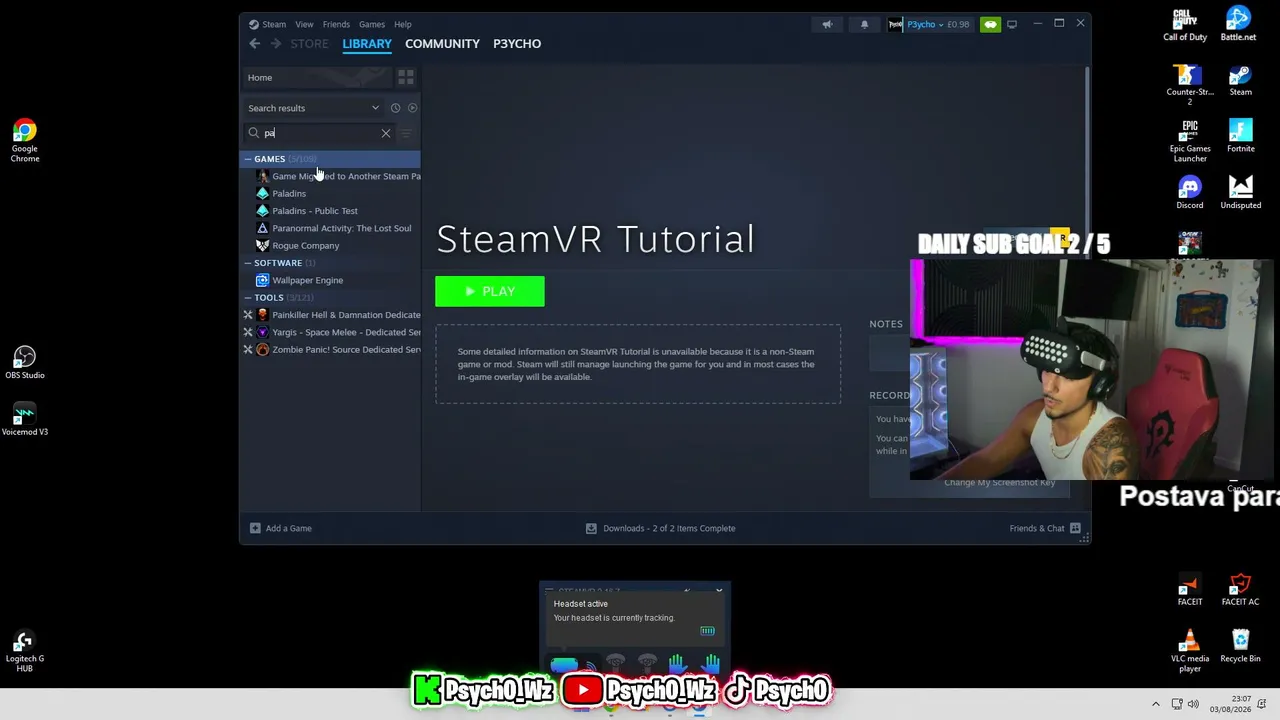1280x720 pixels.
Task: Open the Friends menu
Action: [336, 24]
